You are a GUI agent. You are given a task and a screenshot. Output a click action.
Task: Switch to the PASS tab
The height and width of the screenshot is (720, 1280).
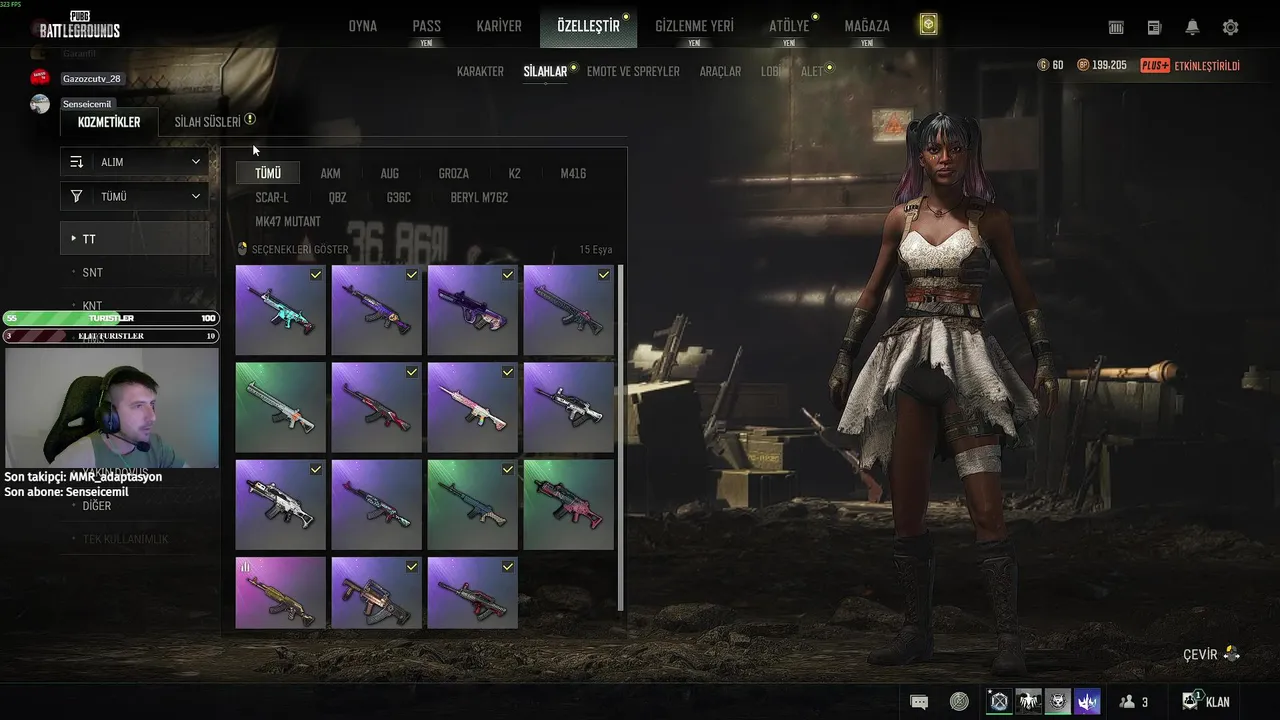click(x=427, y=27)
